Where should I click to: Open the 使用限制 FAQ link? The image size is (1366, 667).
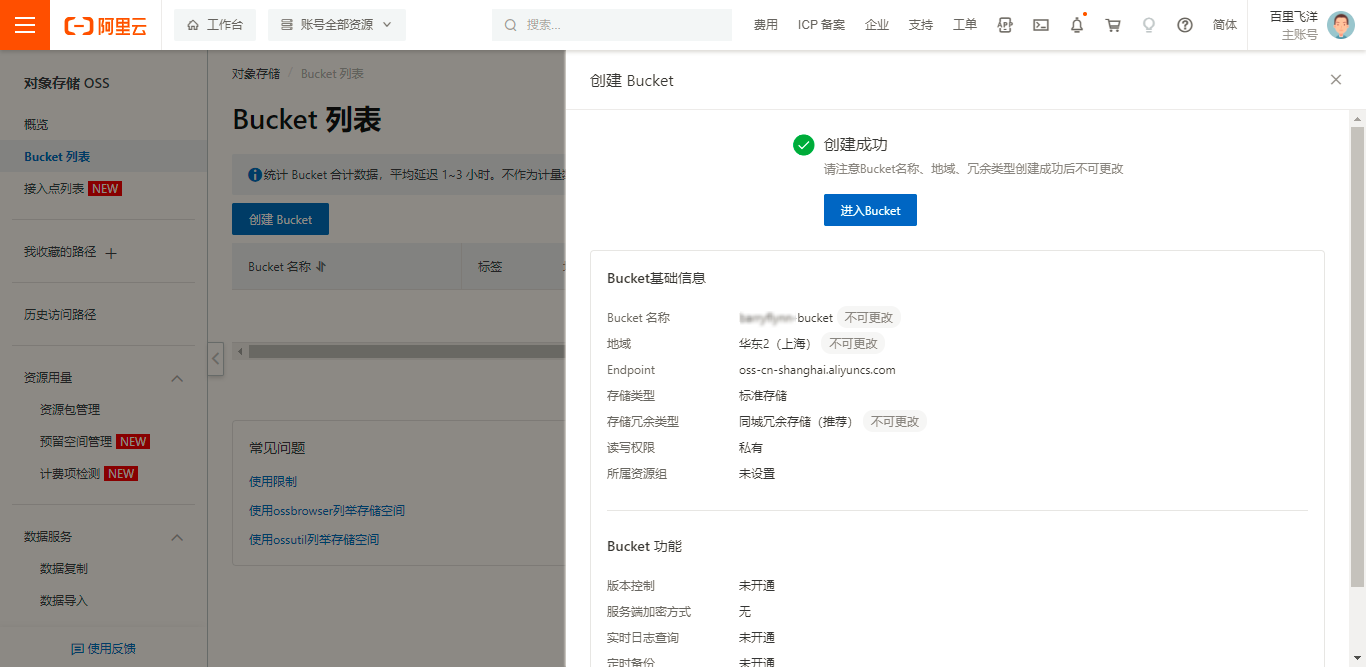tap(273, 481)
